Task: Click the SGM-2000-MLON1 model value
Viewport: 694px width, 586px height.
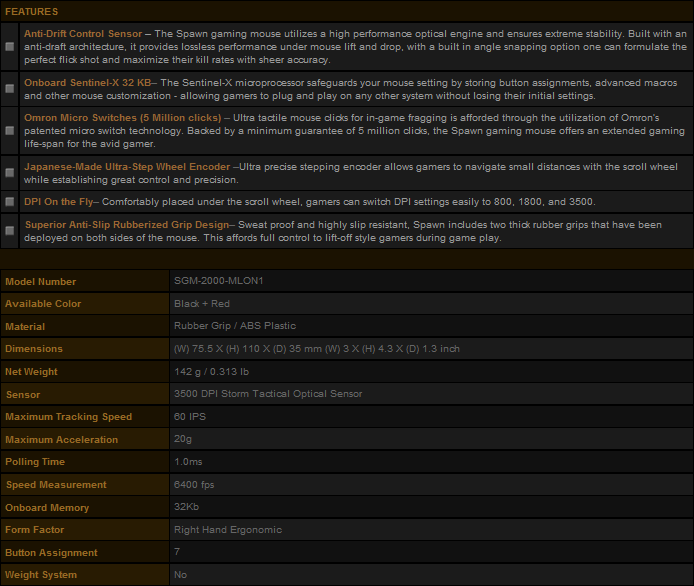Action: [216, 281]
